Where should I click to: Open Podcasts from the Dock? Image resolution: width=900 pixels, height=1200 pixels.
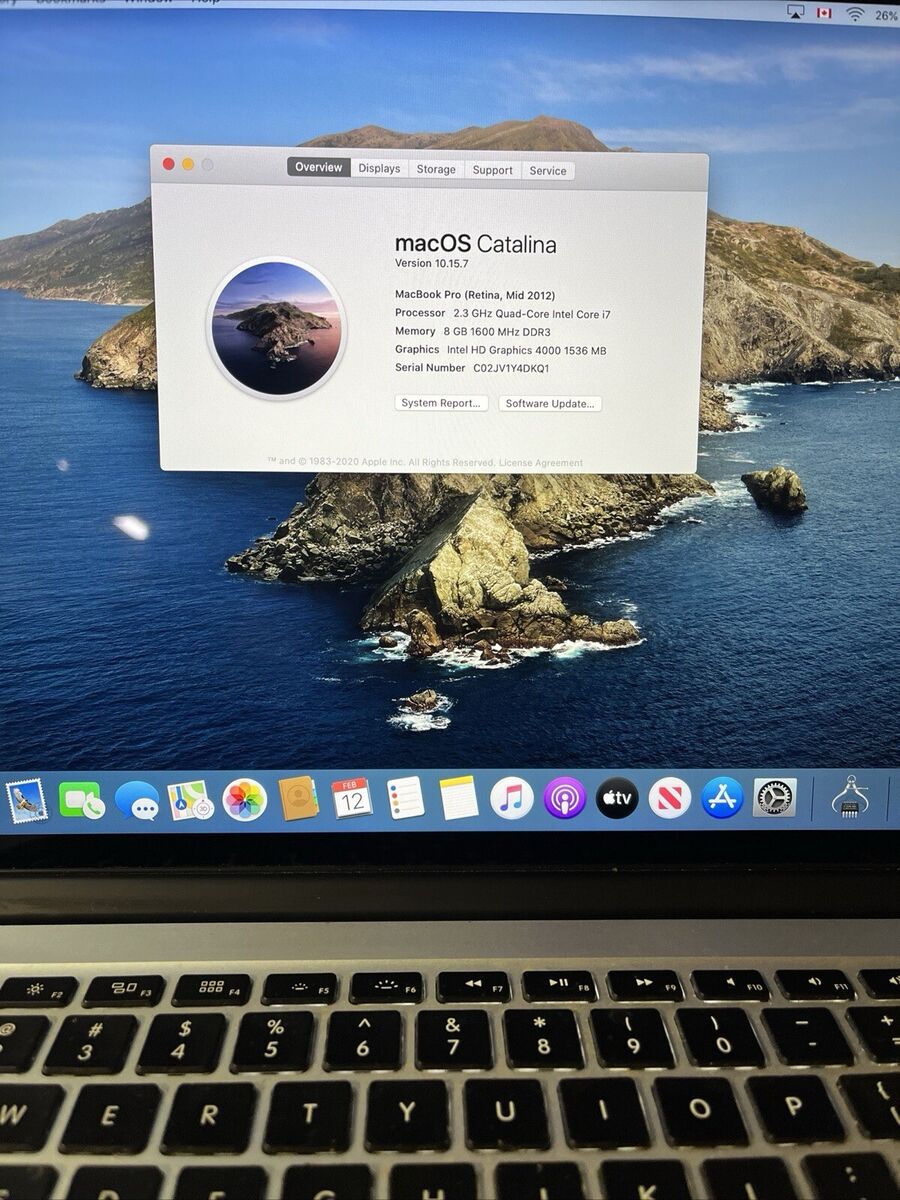point(565,798)
